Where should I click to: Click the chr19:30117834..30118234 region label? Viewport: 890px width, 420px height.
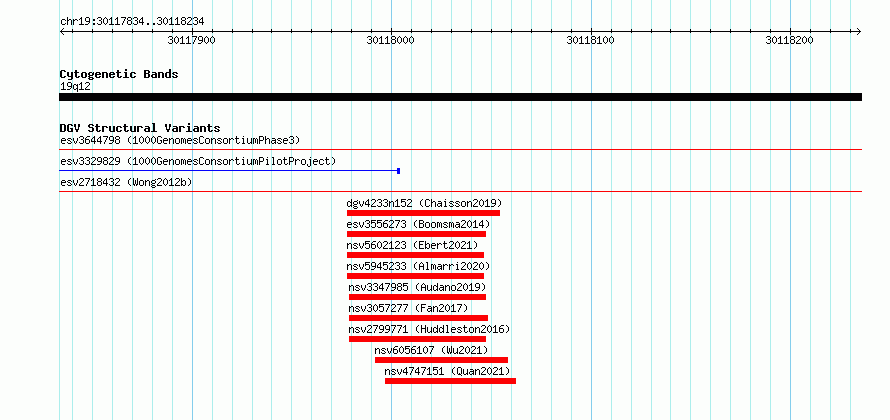(x=132, y=22)
